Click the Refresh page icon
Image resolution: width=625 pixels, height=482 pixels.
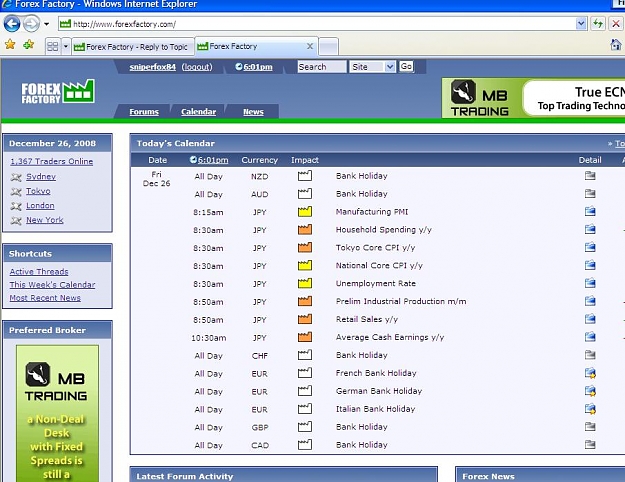(x=598, y=24)
